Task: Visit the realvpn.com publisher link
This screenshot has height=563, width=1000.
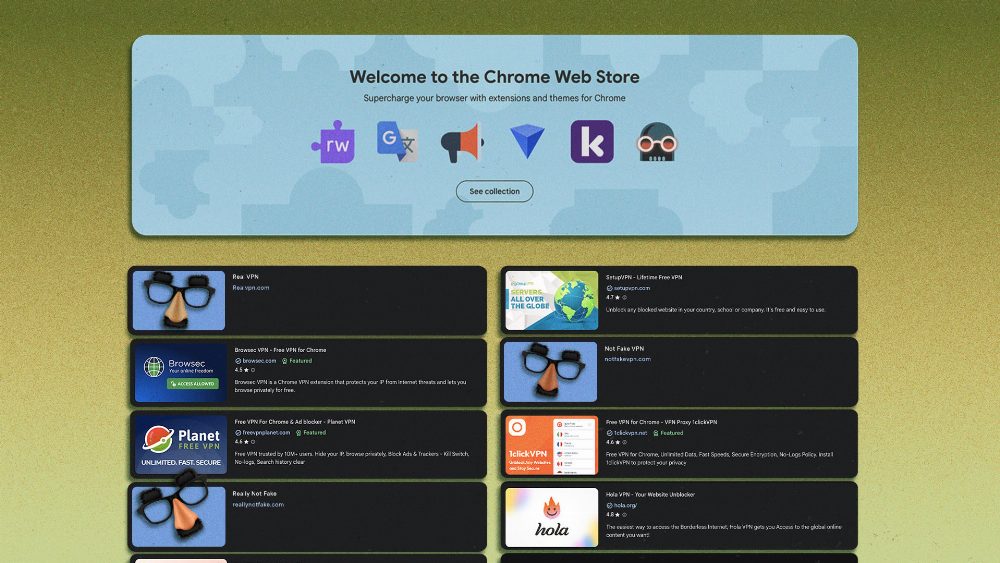Action: 251,288
